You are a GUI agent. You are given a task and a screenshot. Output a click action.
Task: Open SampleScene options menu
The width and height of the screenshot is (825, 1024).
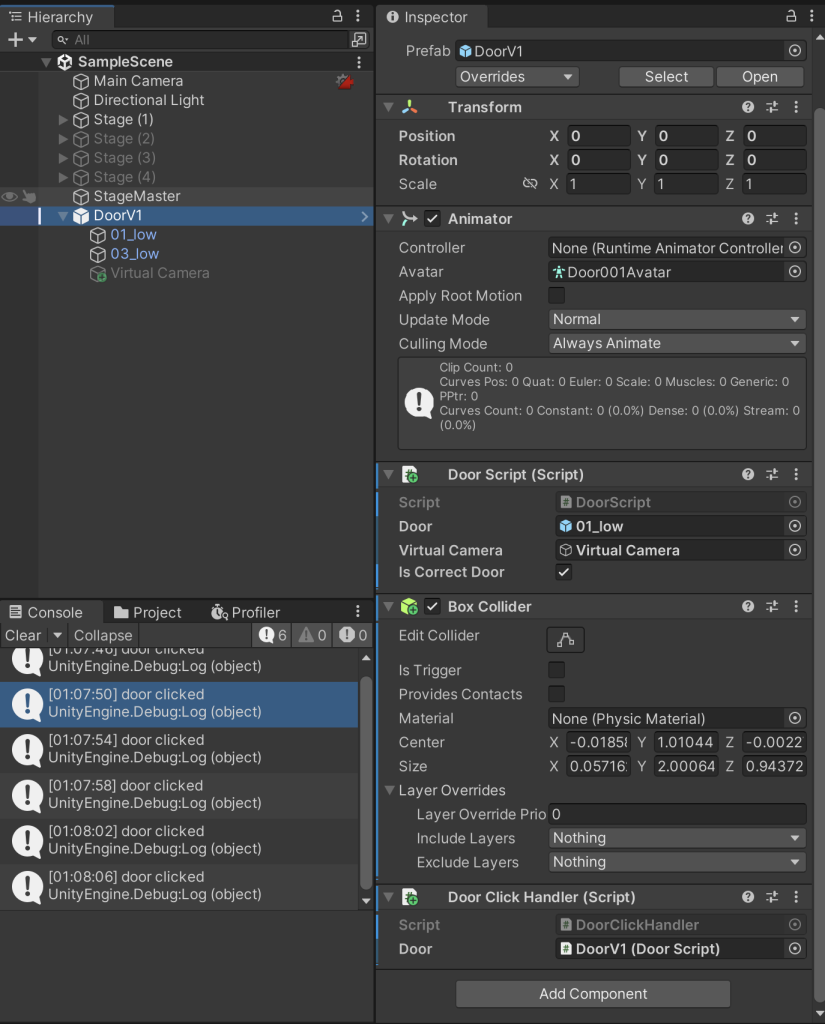359,62
